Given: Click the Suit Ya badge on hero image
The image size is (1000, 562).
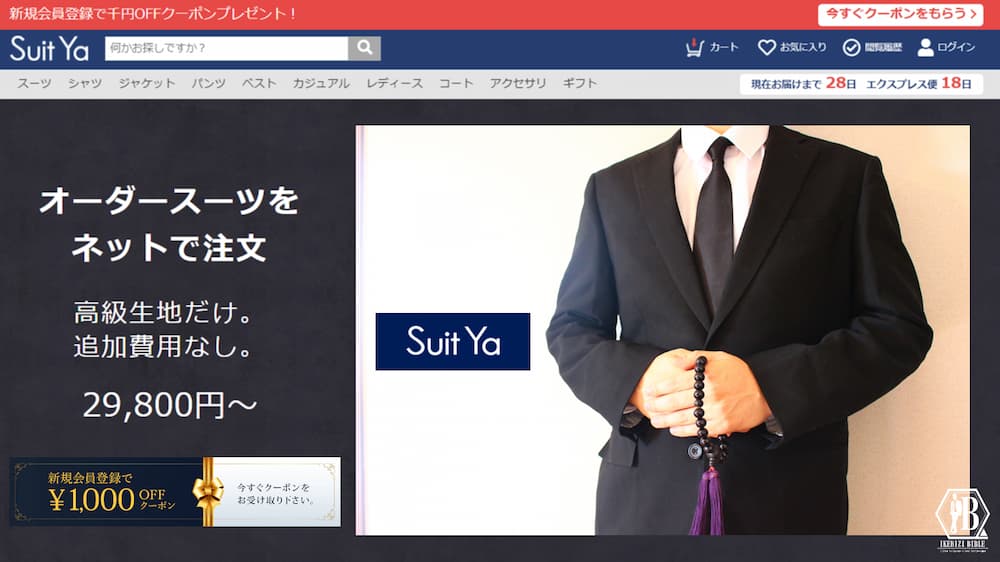Looking at the screenshot, I should (x=453, y=342).
